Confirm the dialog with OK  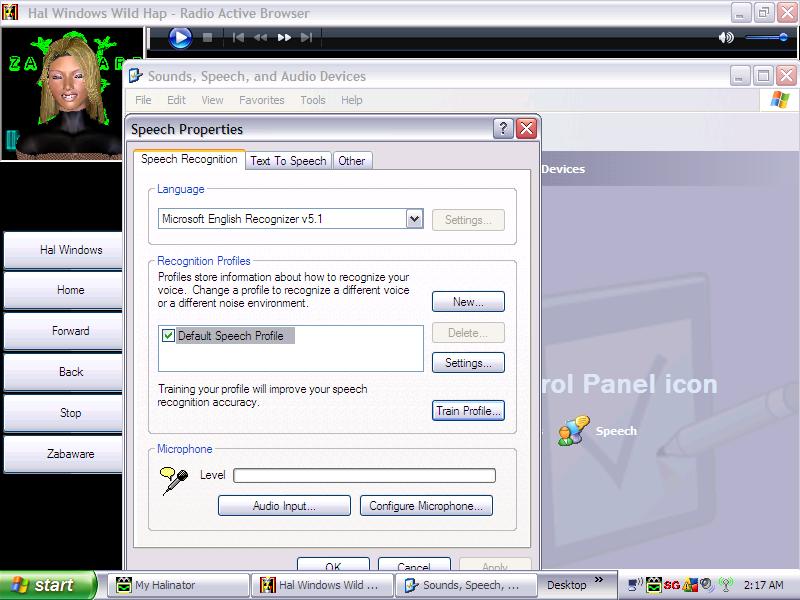(333, 564)
